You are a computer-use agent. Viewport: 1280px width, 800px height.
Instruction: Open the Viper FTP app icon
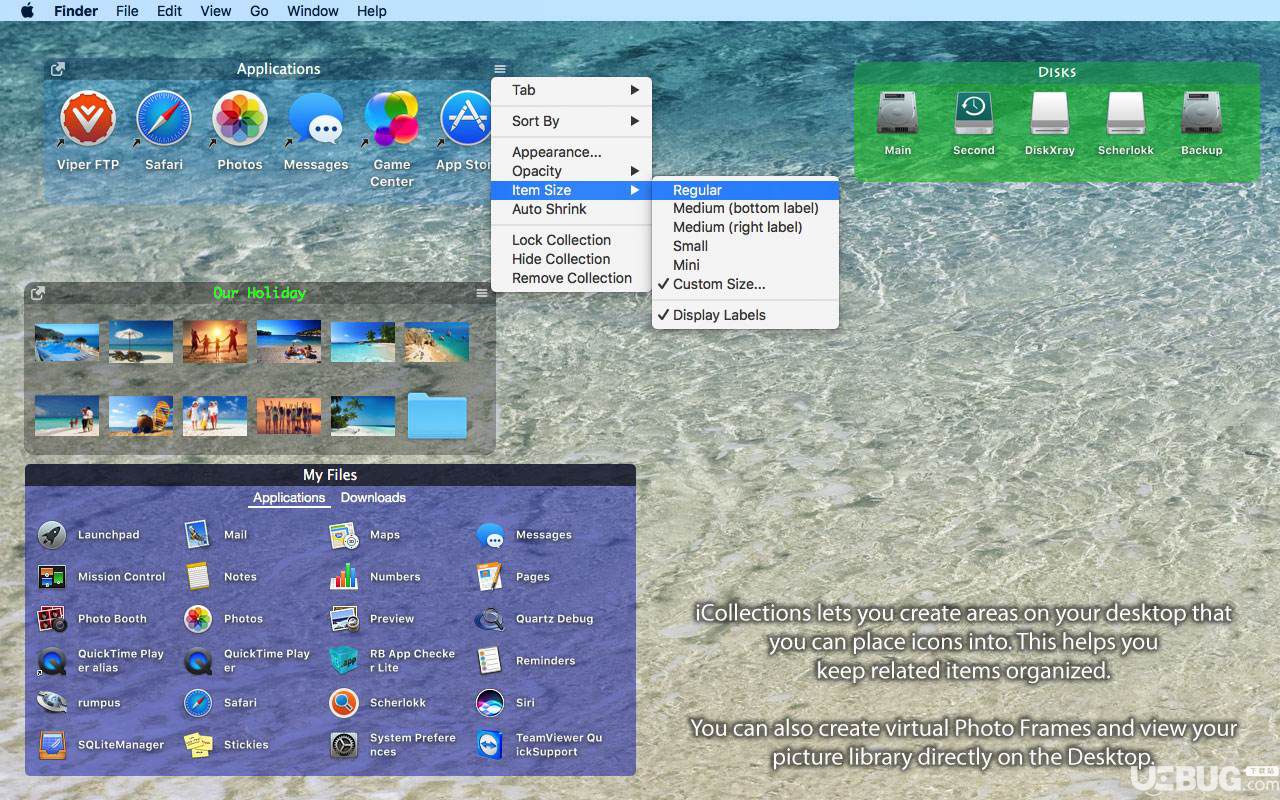(88, 118)
